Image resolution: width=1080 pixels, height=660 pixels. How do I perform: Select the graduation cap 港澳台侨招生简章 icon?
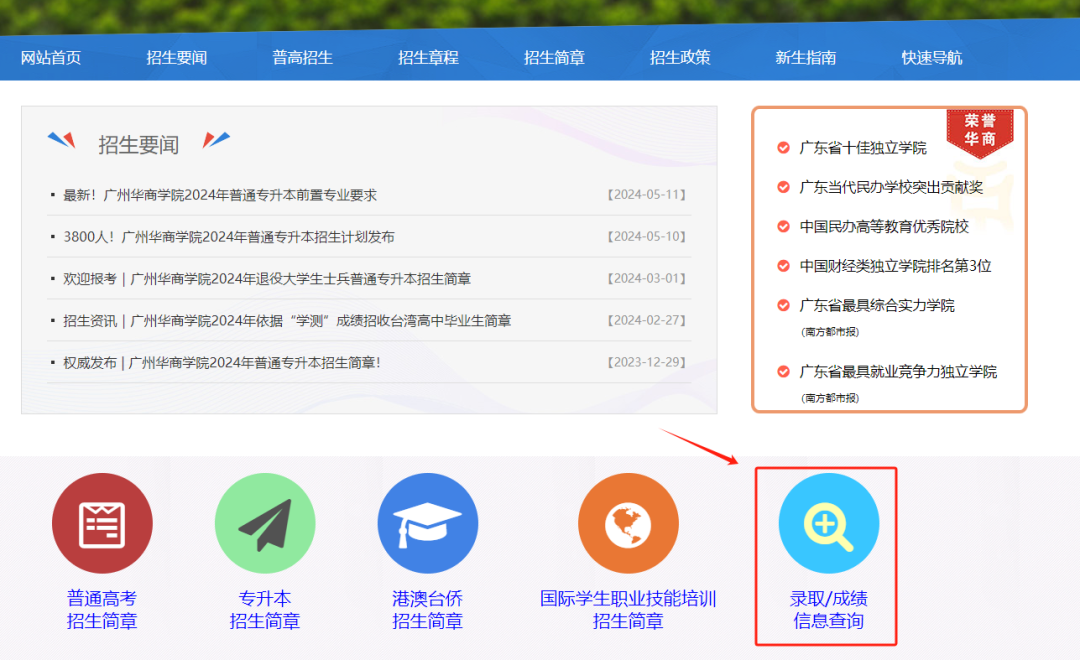(428, 521)
